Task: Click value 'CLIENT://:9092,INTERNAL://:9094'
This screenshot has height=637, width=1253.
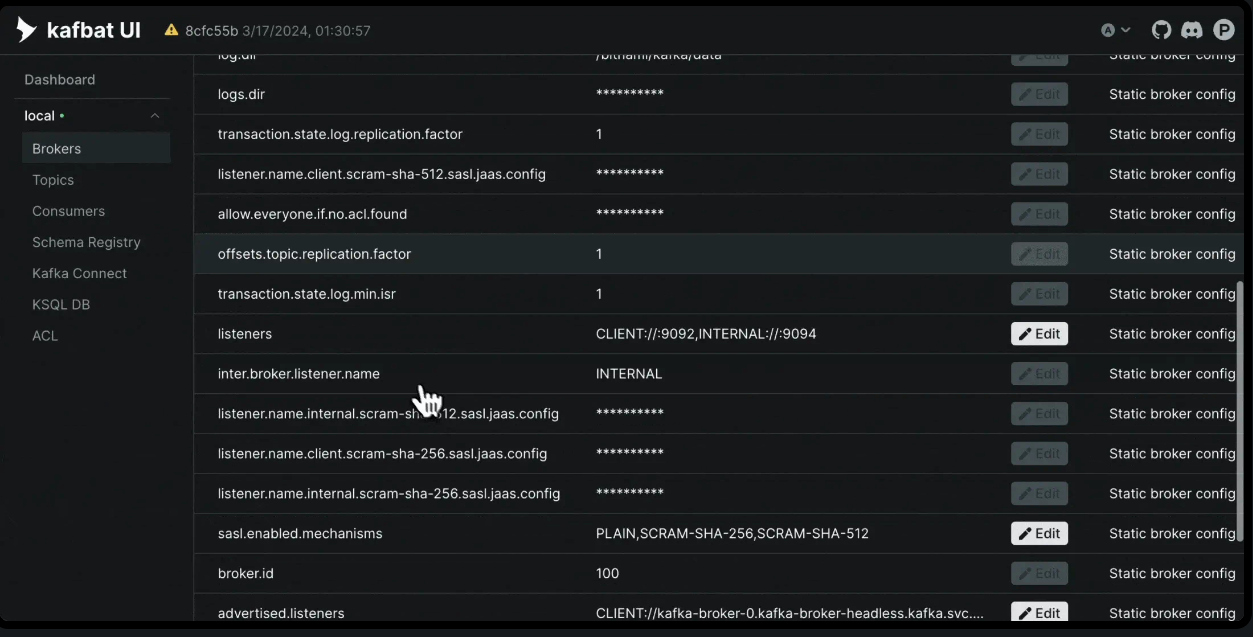Action: [x=706, y=334]
